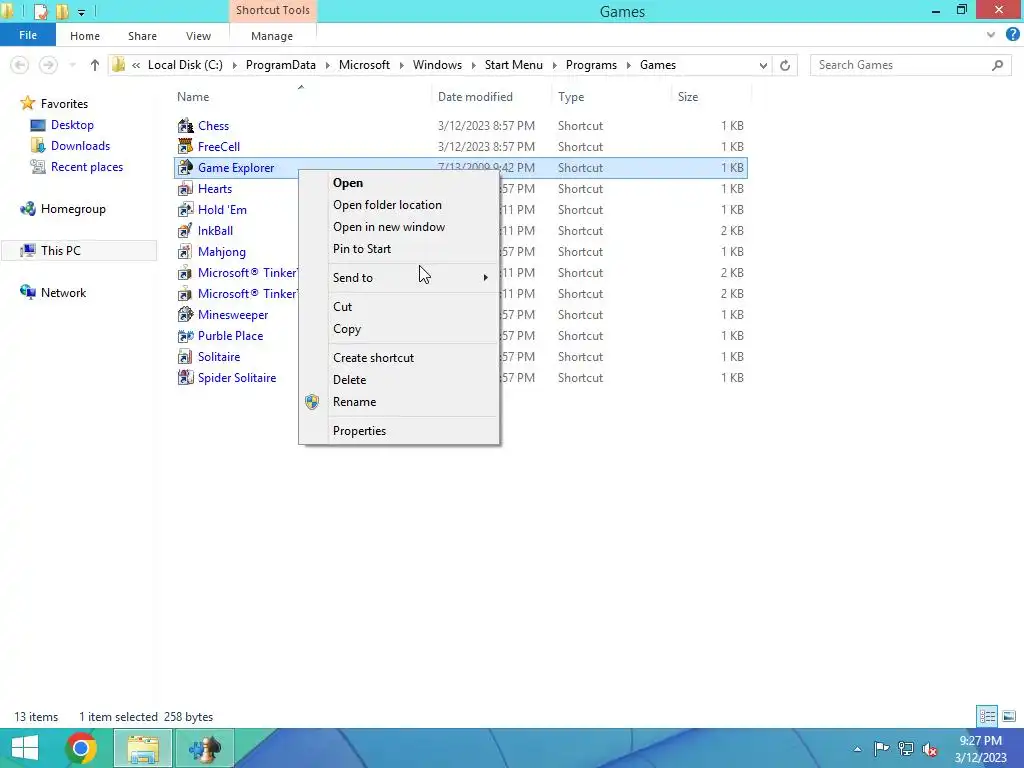
Task: Click the Desktop icon in the sidebar
Action: pyautogui.click(x=38, y=125)
